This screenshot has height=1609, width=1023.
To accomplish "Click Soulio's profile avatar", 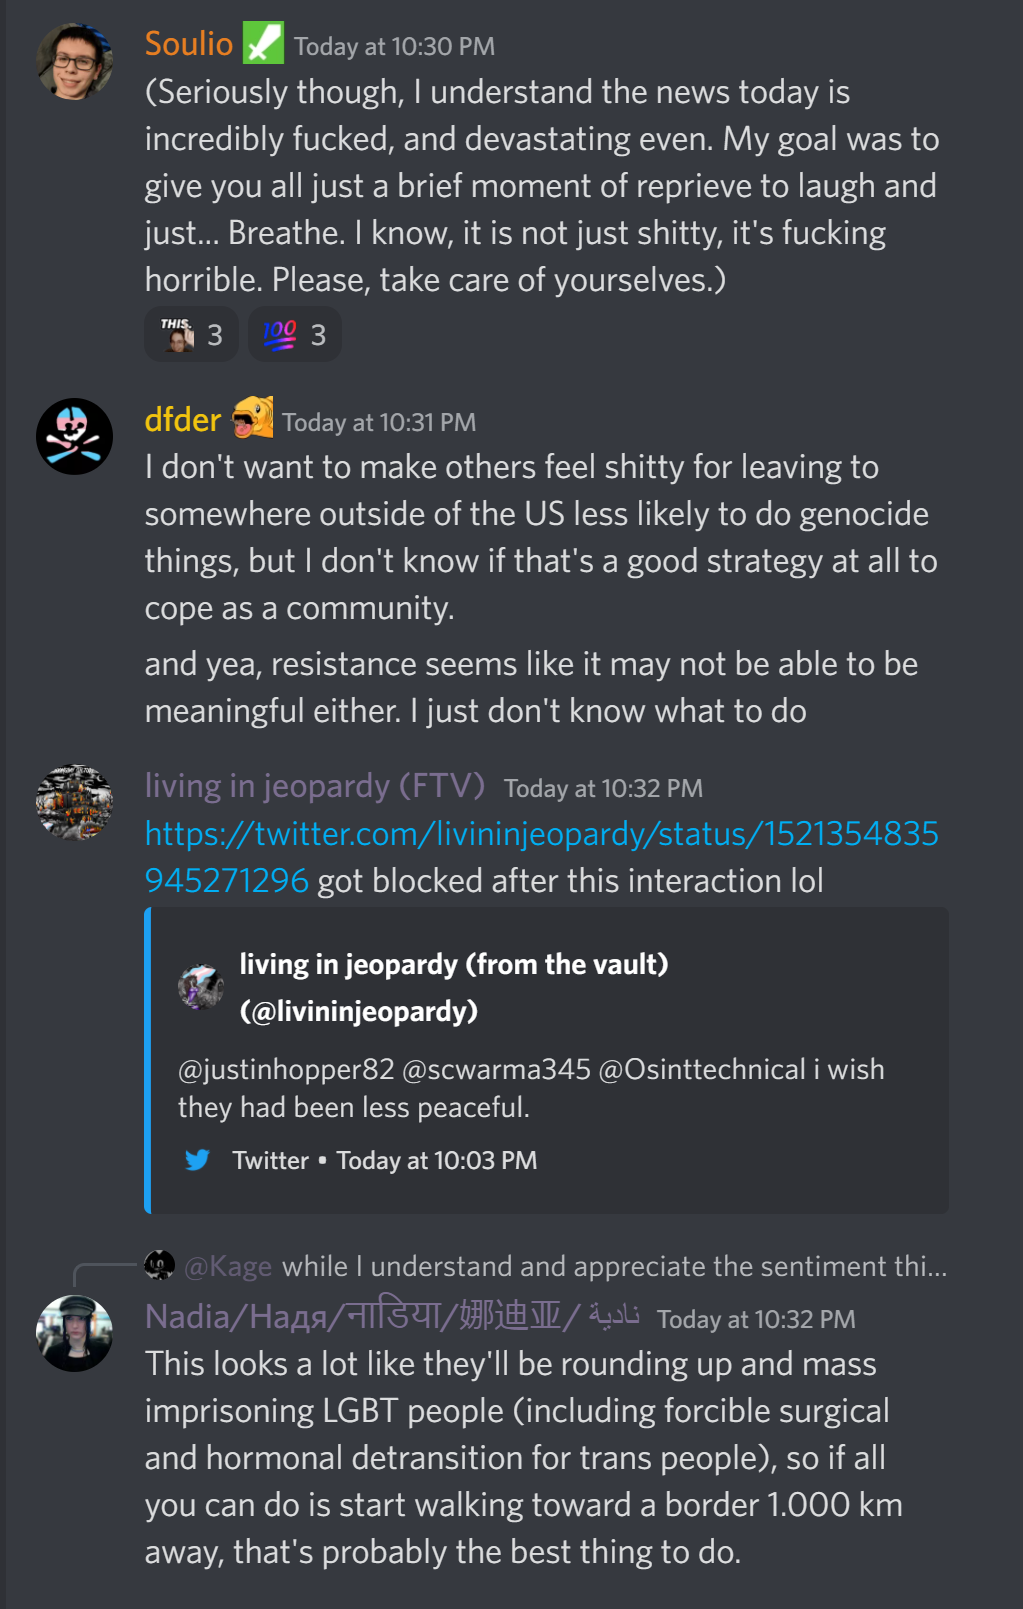I will coord(74,61).
